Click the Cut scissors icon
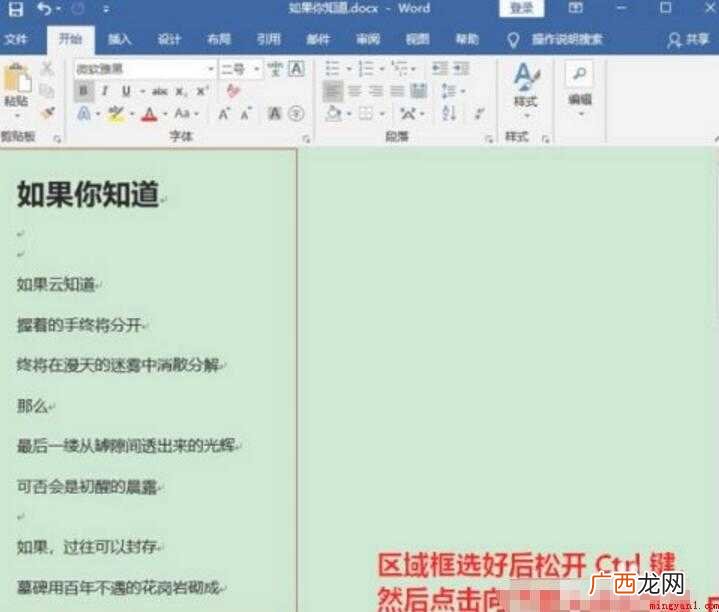The image size is (719, 612). click(47, 69)
